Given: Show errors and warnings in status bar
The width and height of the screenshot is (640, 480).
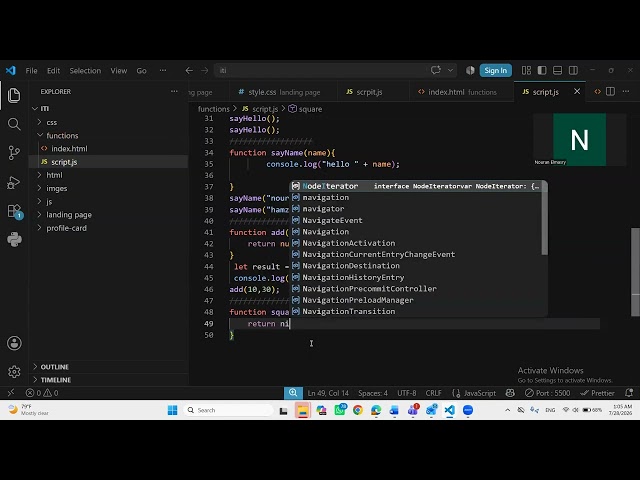Looking at the screenshot, I should [x=42, y=393].
